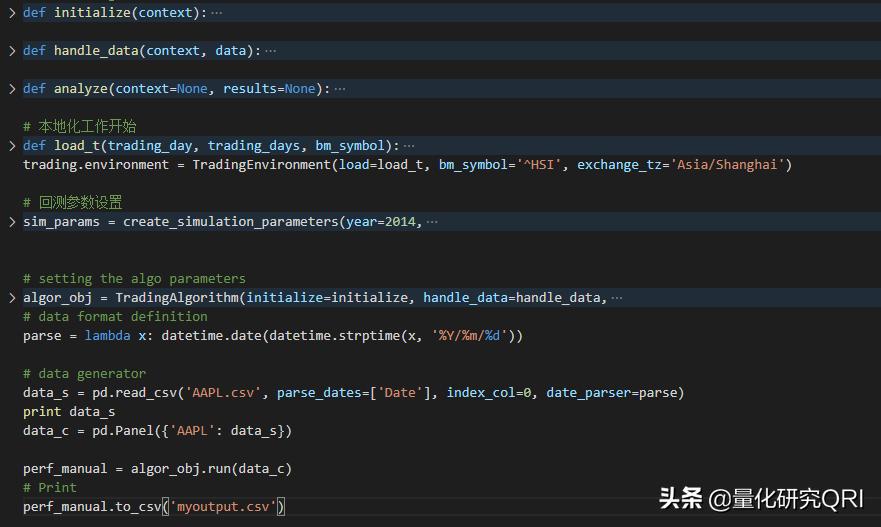The height and width of the screenshot is (527, 881).
Task: Expand the folded analyze function
Action: tap(12, 89)
